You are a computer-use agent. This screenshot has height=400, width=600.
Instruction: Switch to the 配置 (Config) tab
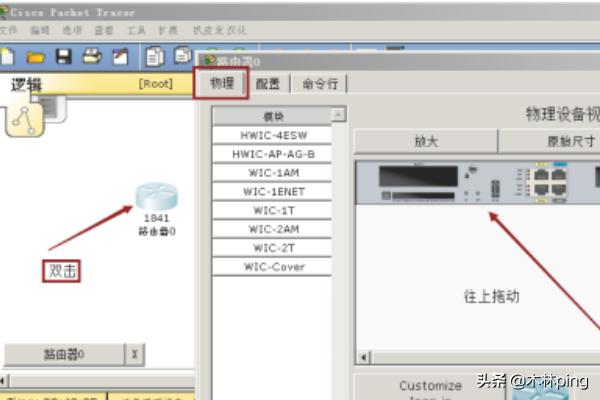point(268,84)
